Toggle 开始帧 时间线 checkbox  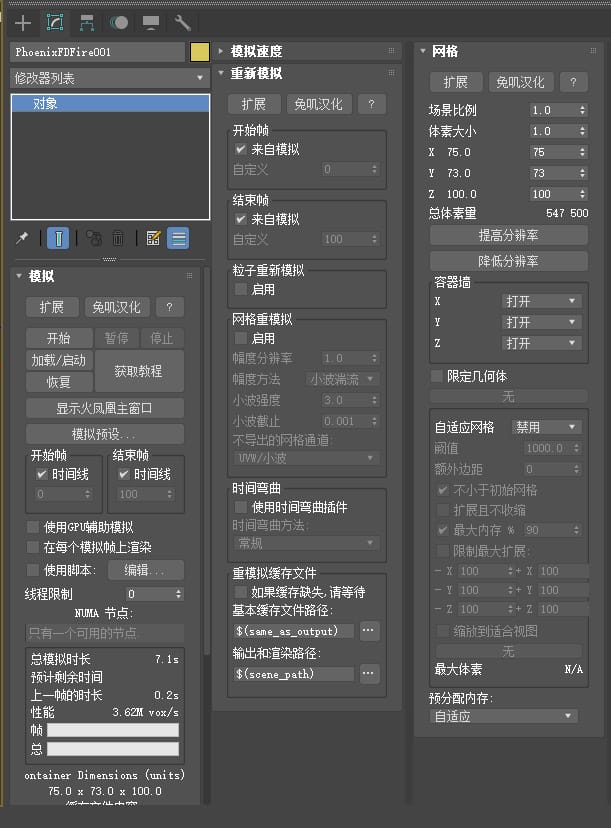coord(42,474)
